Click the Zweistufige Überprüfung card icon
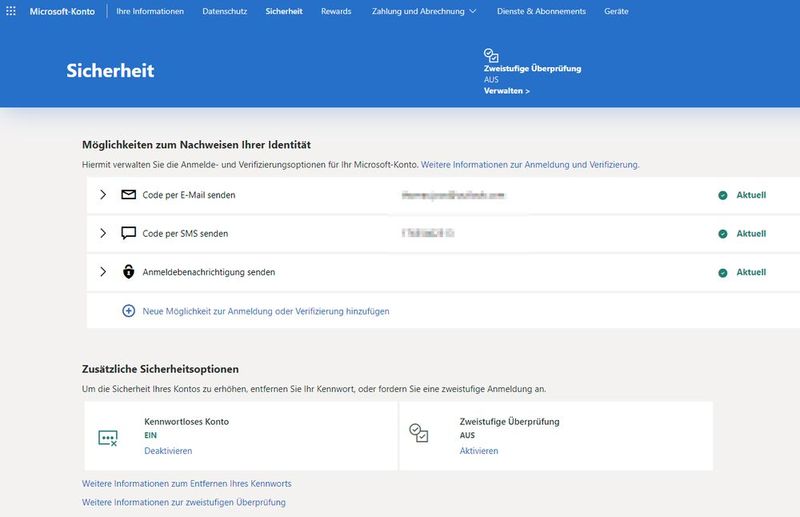This screenshot has height=517, width=800. click(x=418, y=433)
